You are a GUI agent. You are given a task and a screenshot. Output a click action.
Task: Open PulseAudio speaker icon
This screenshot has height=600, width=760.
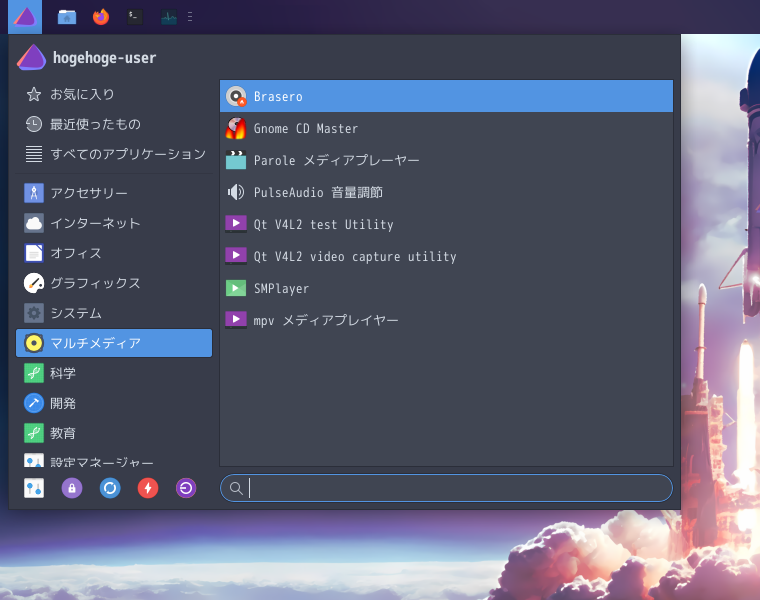point(236,192)
